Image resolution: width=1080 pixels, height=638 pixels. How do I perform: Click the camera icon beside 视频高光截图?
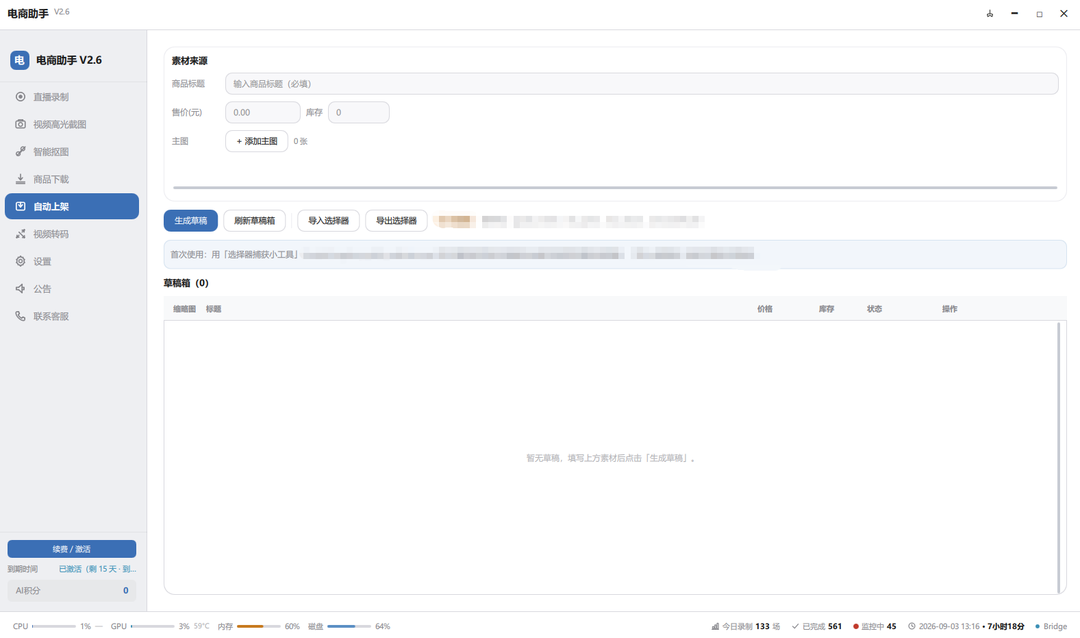coord(21,125)
